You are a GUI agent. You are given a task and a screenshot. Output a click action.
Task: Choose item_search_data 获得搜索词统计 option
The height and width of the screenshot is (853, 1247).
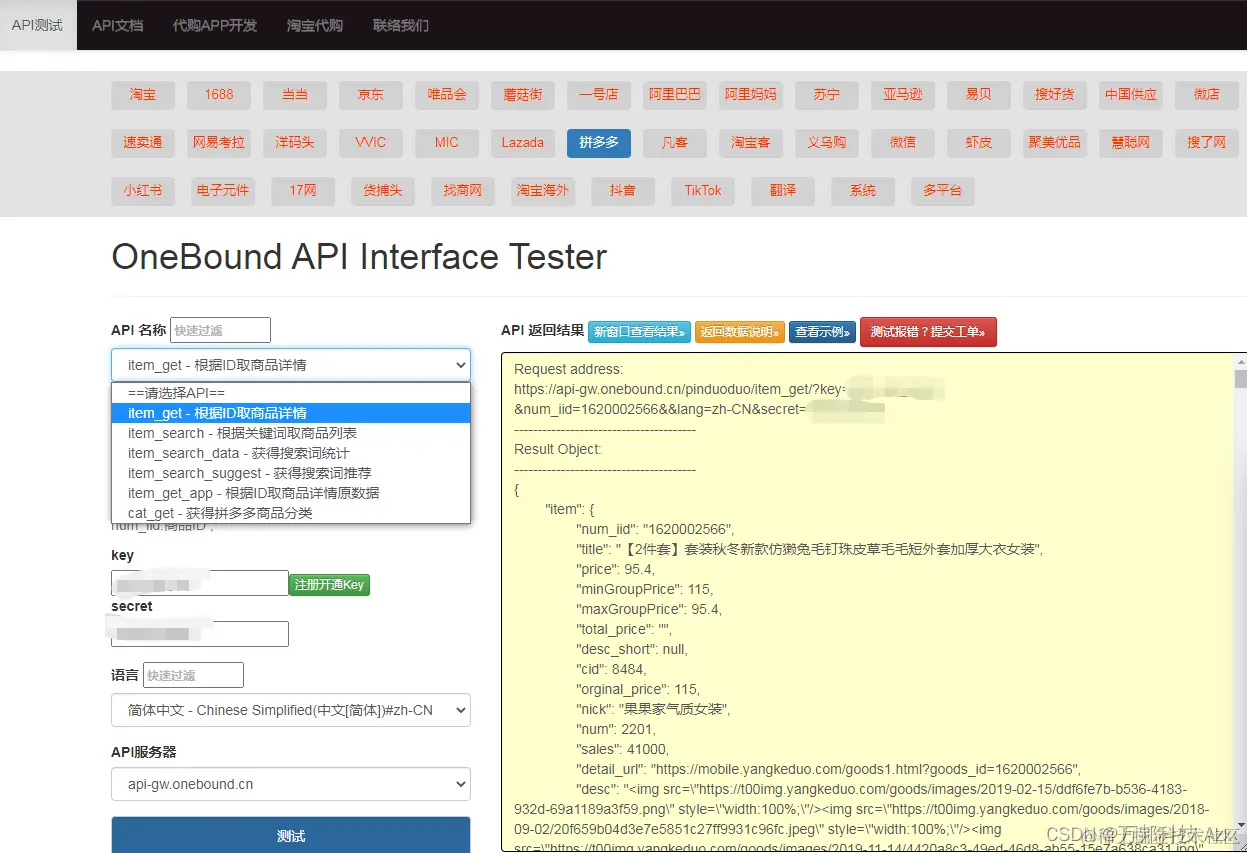pos(291,453)
